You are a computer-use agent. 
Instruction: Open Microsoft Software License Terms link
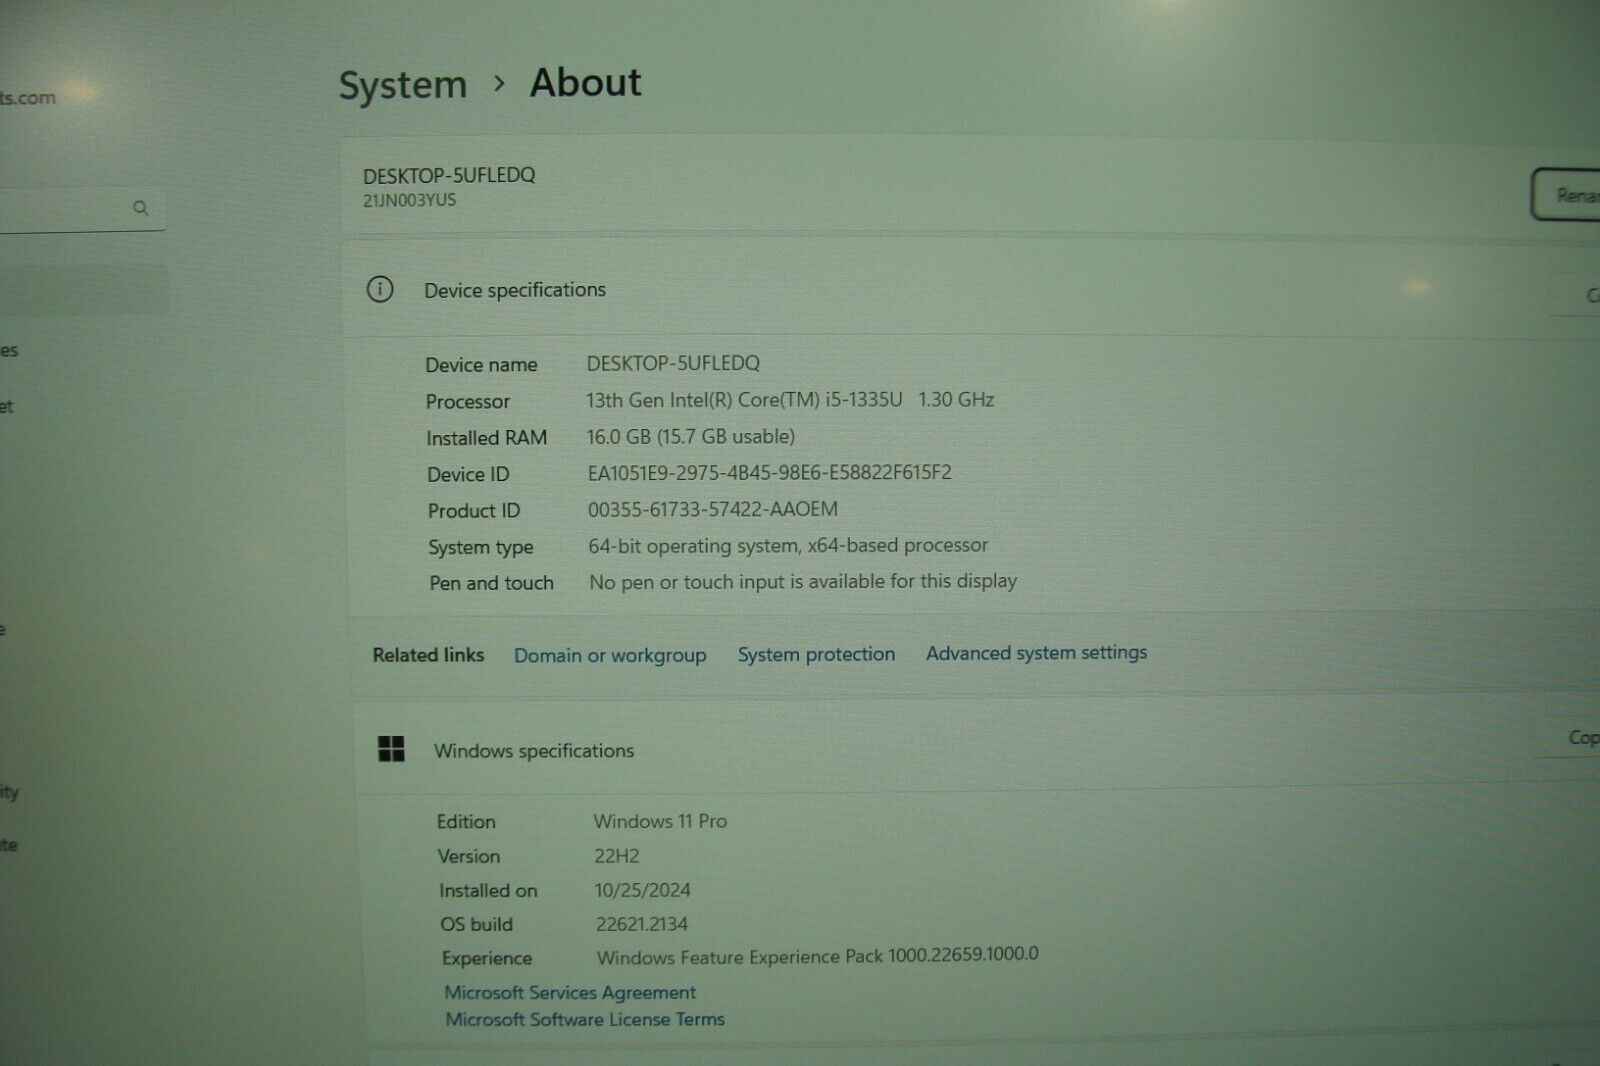click(x=585, y=1019)
